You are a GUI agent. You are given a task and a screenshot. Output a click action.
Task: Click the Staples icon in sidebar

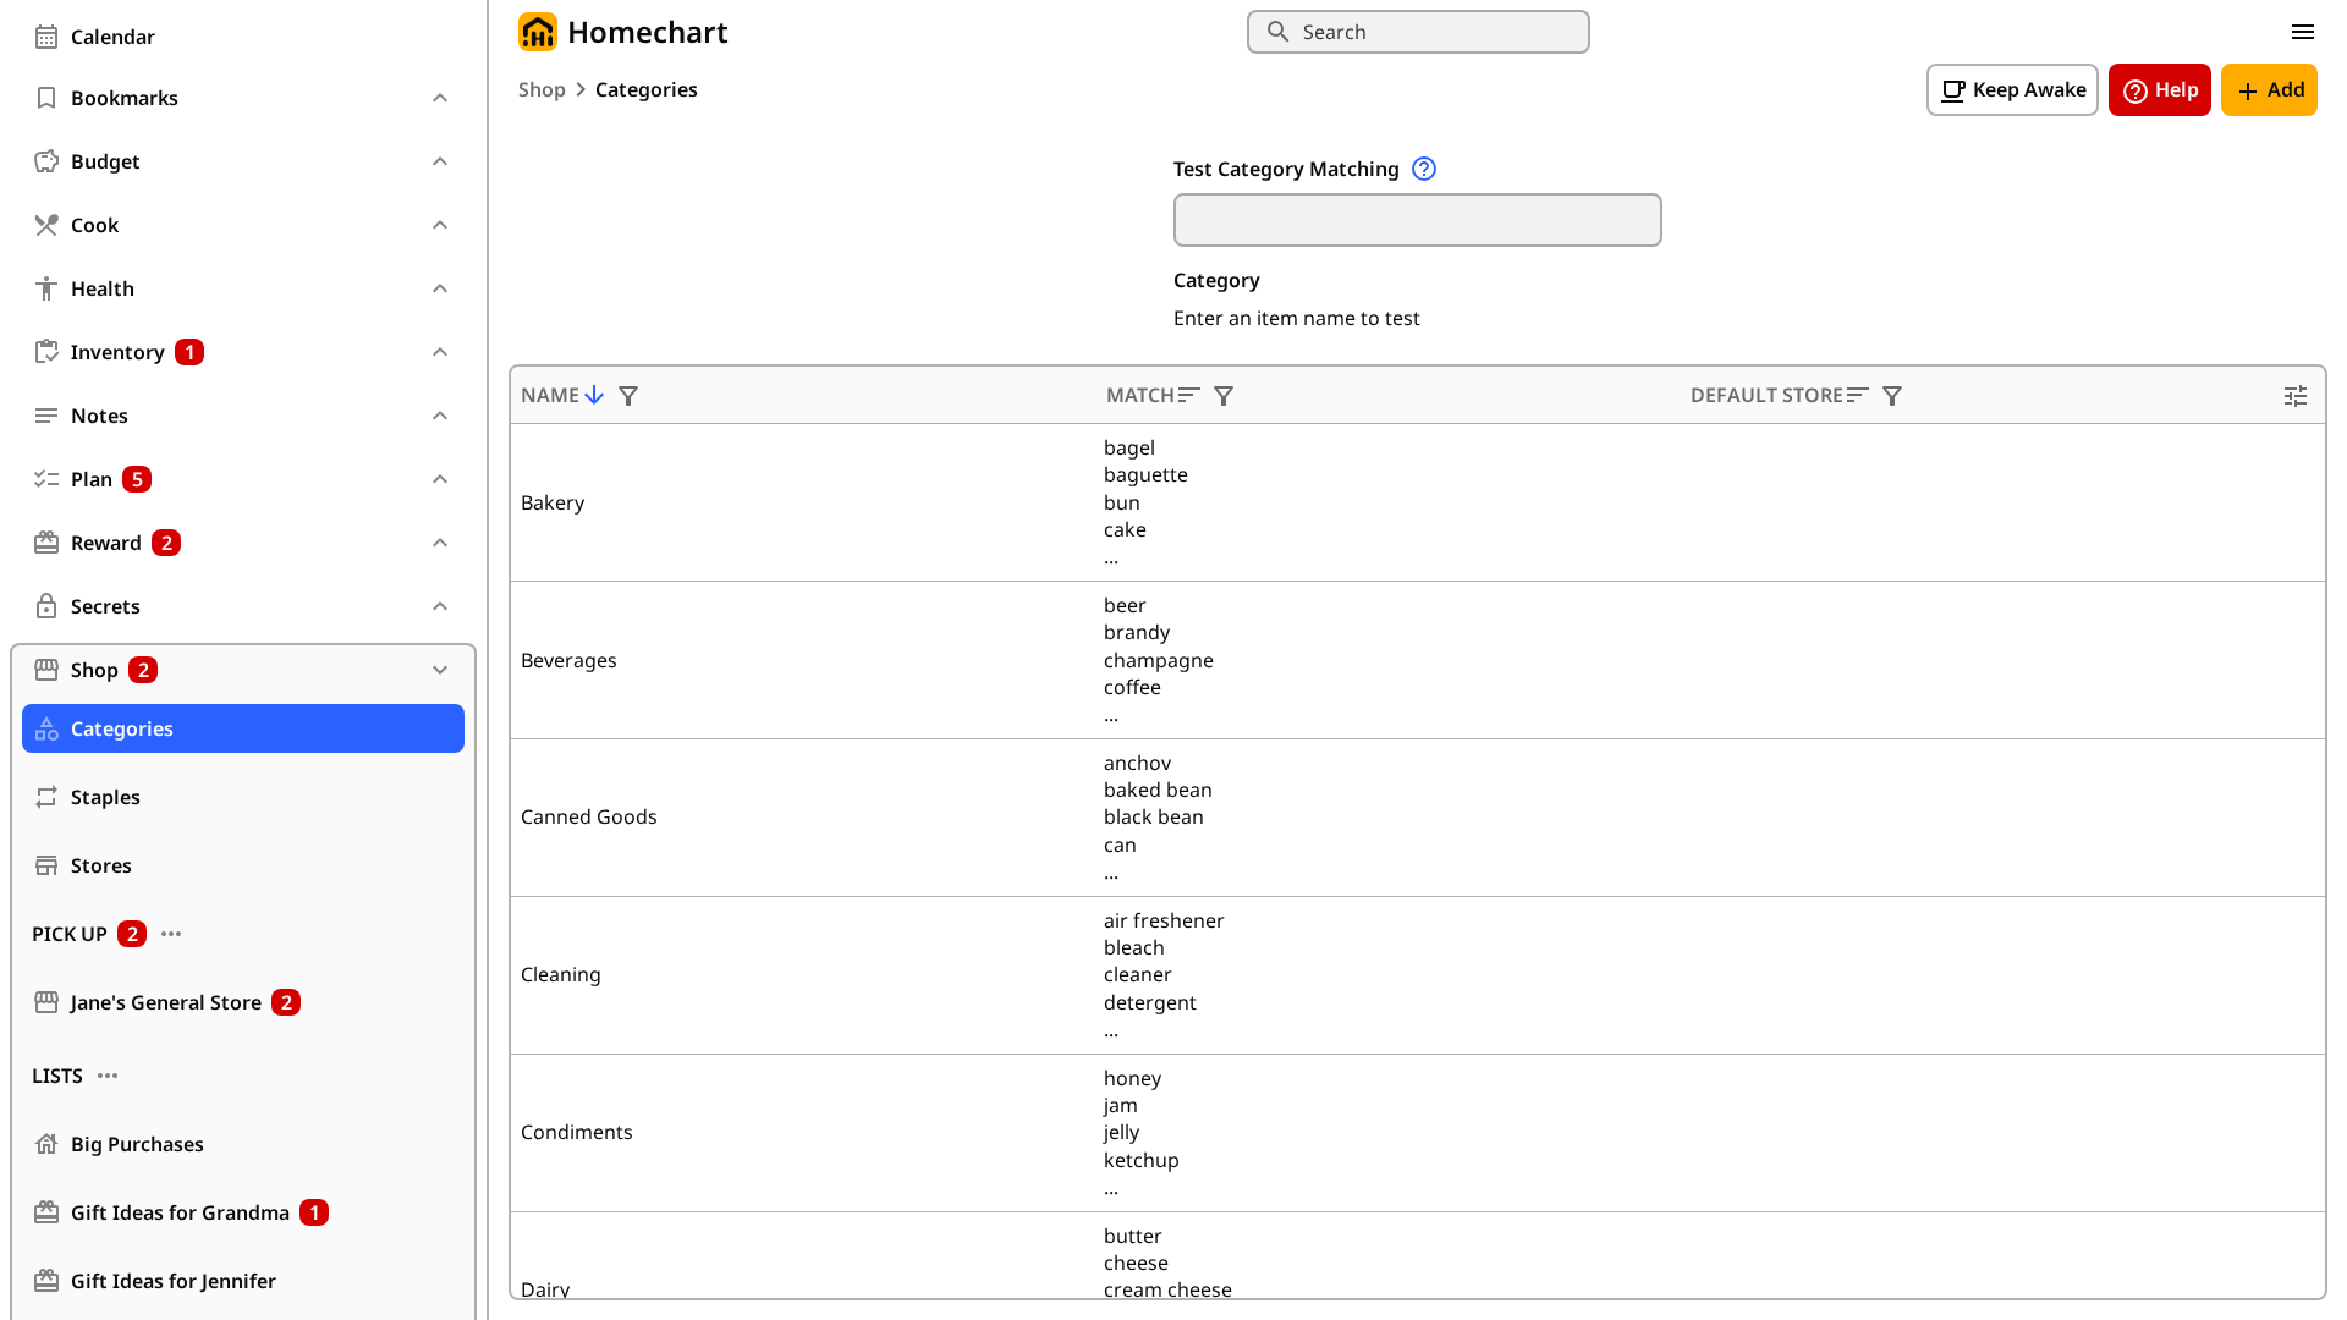46,796
